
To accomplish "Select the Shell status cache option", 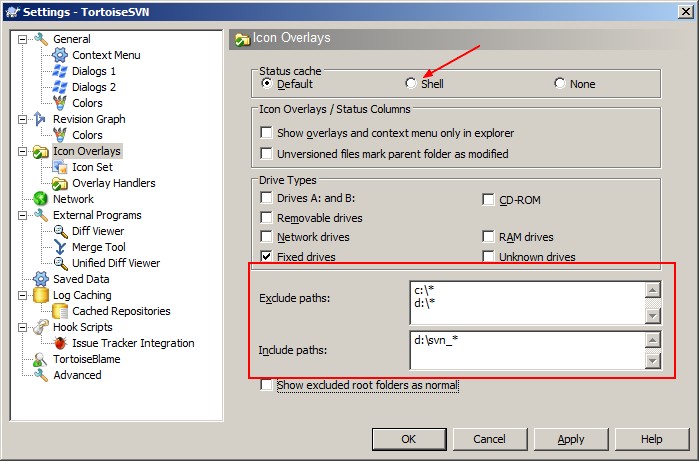I will coord(411,84).
